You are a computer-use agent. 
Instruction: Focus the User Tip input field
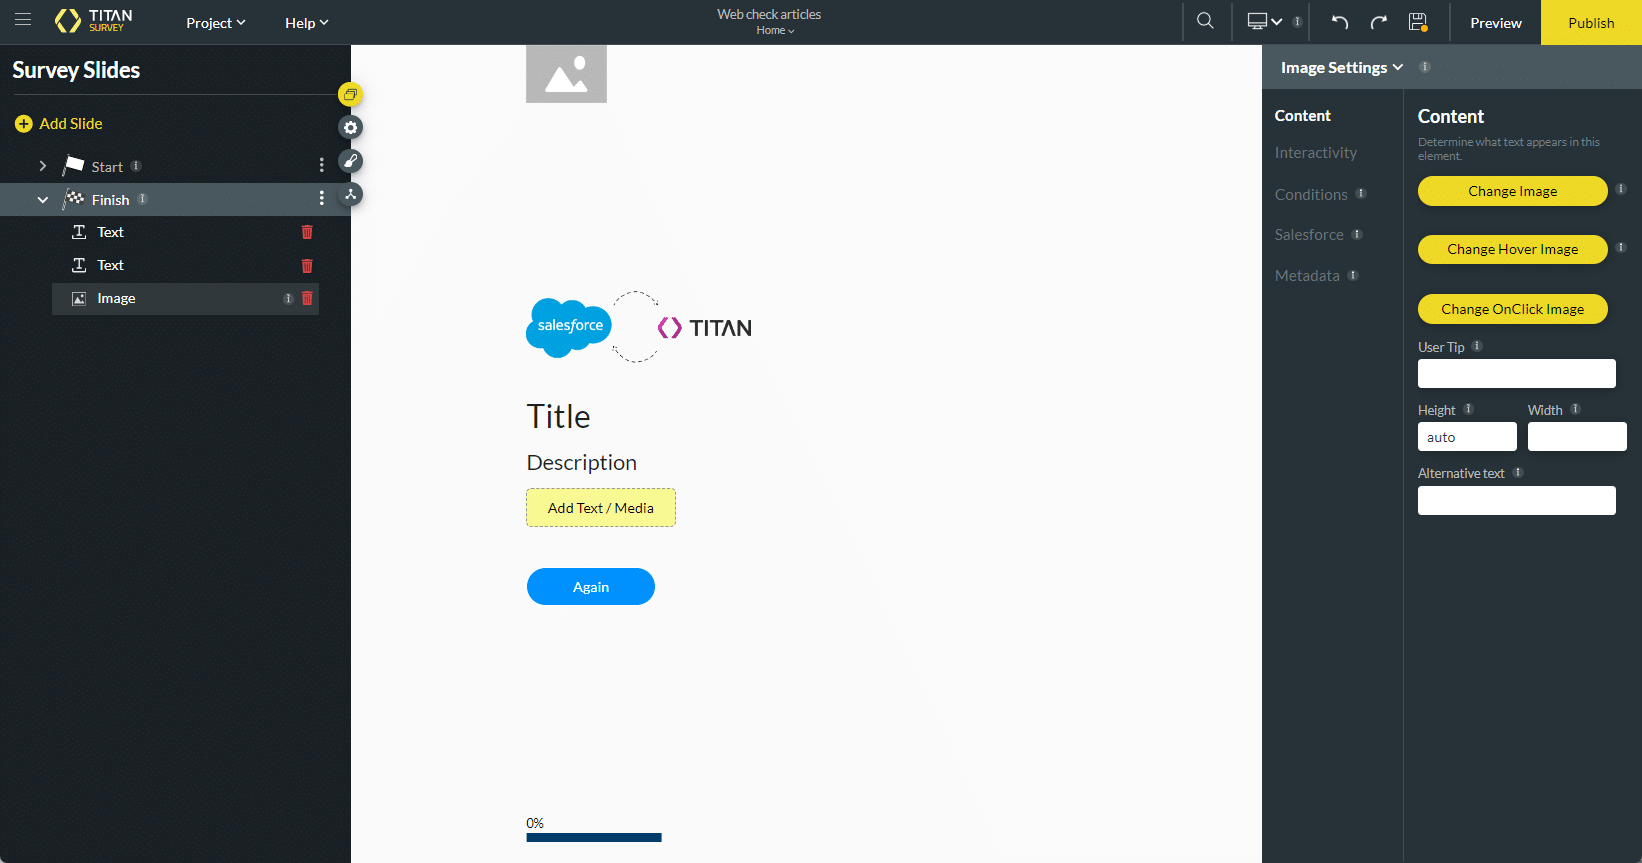pyautogui.click(x=1516, y=373)
